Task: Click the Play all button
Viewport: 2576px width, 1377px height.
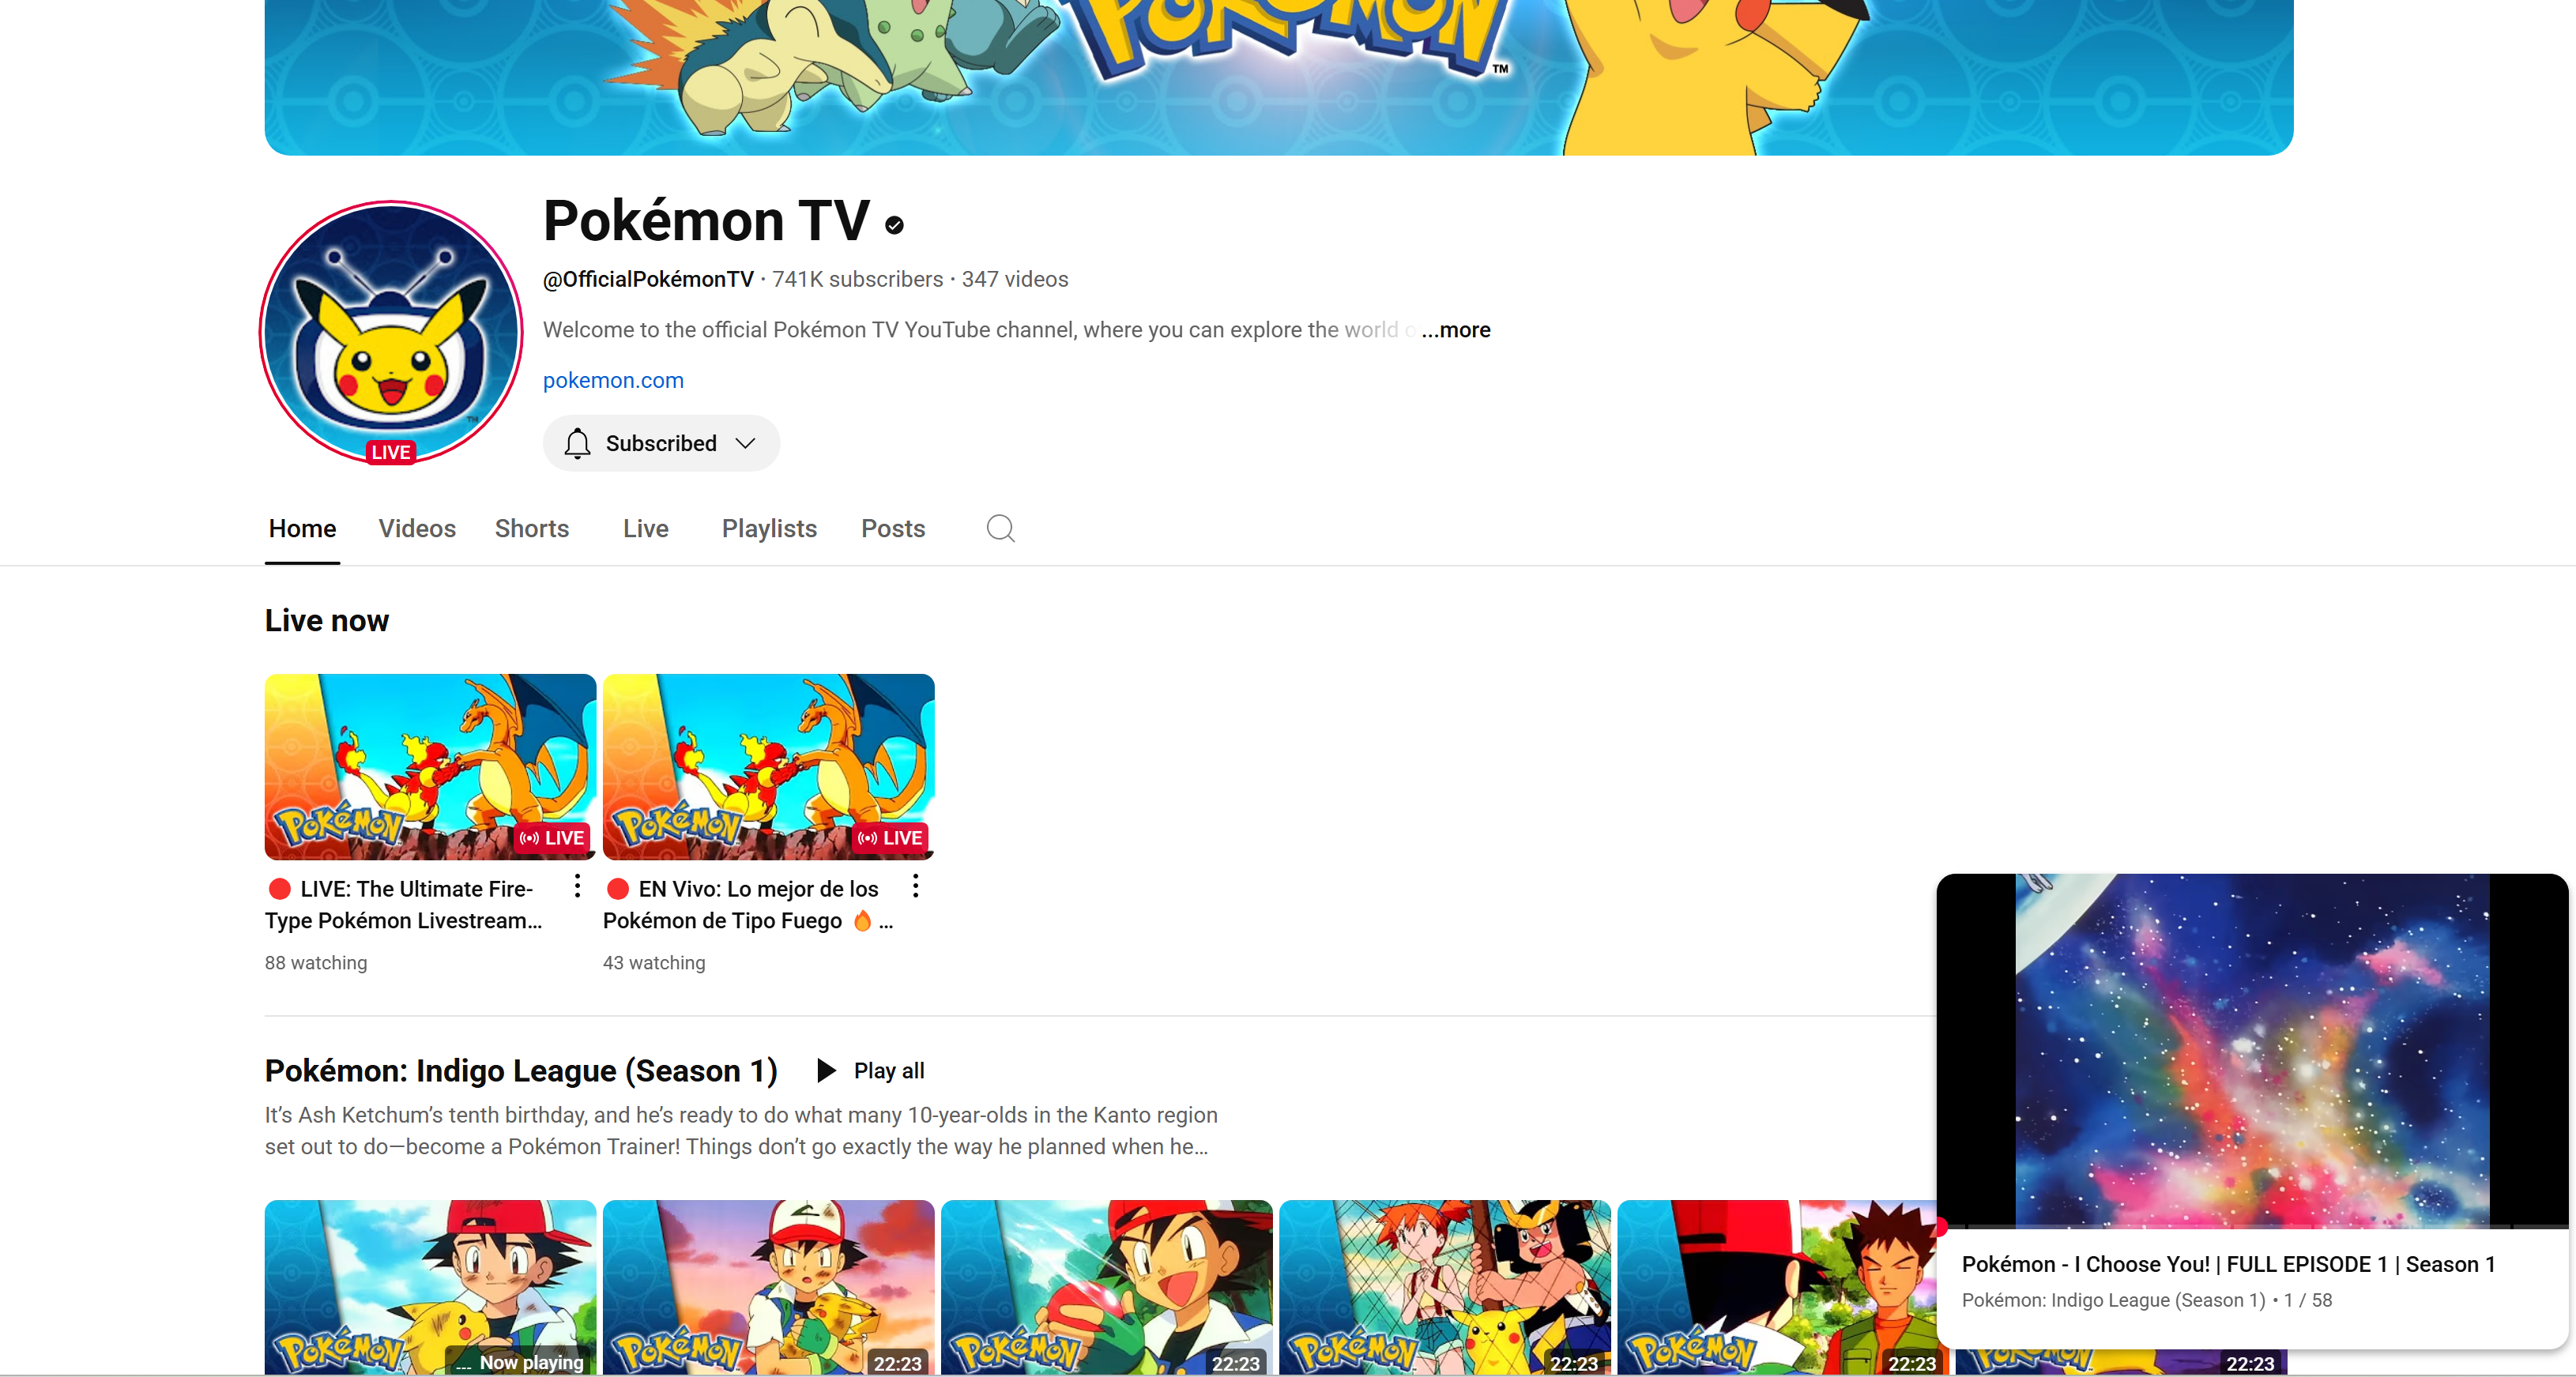Action: (870, 1070)
